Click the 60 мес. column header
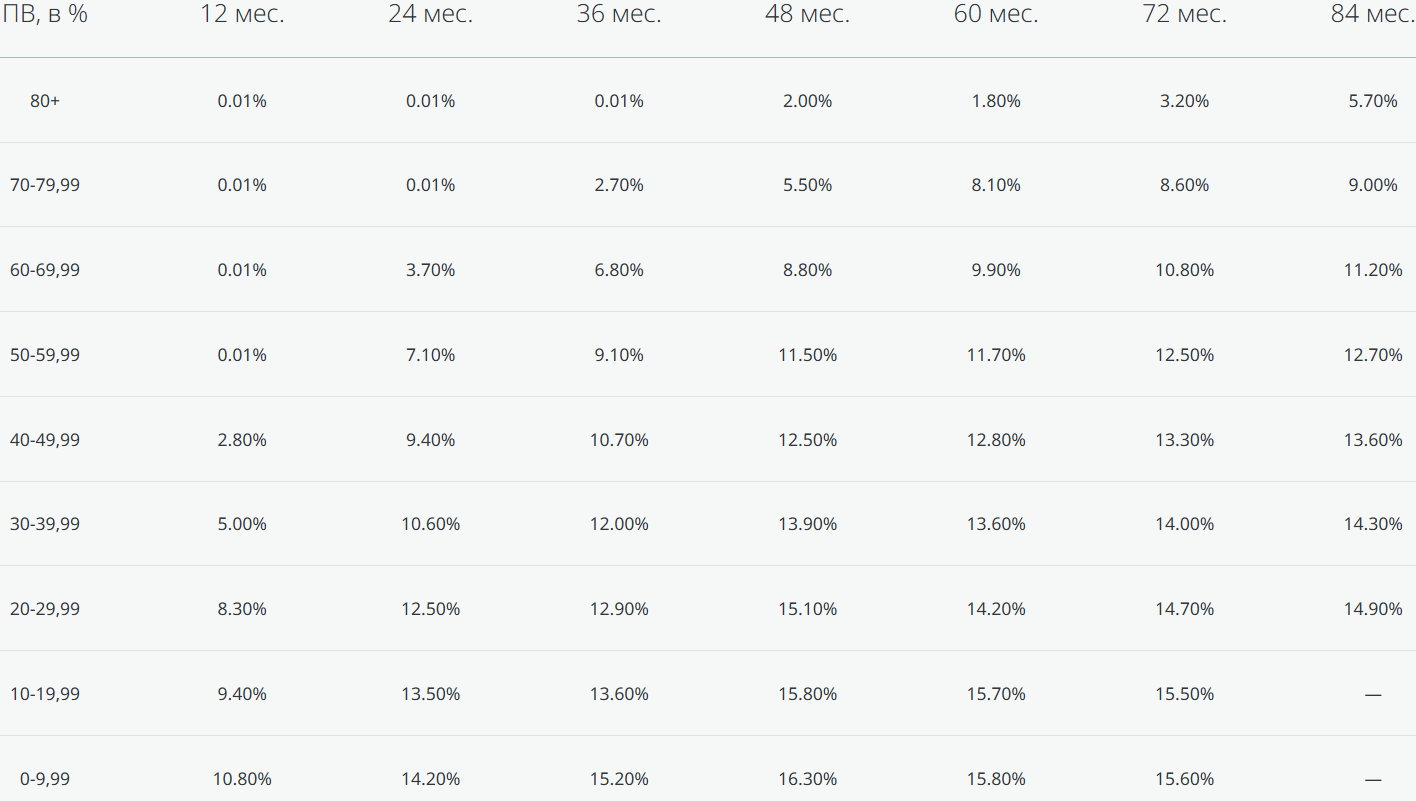 [996, 15]
